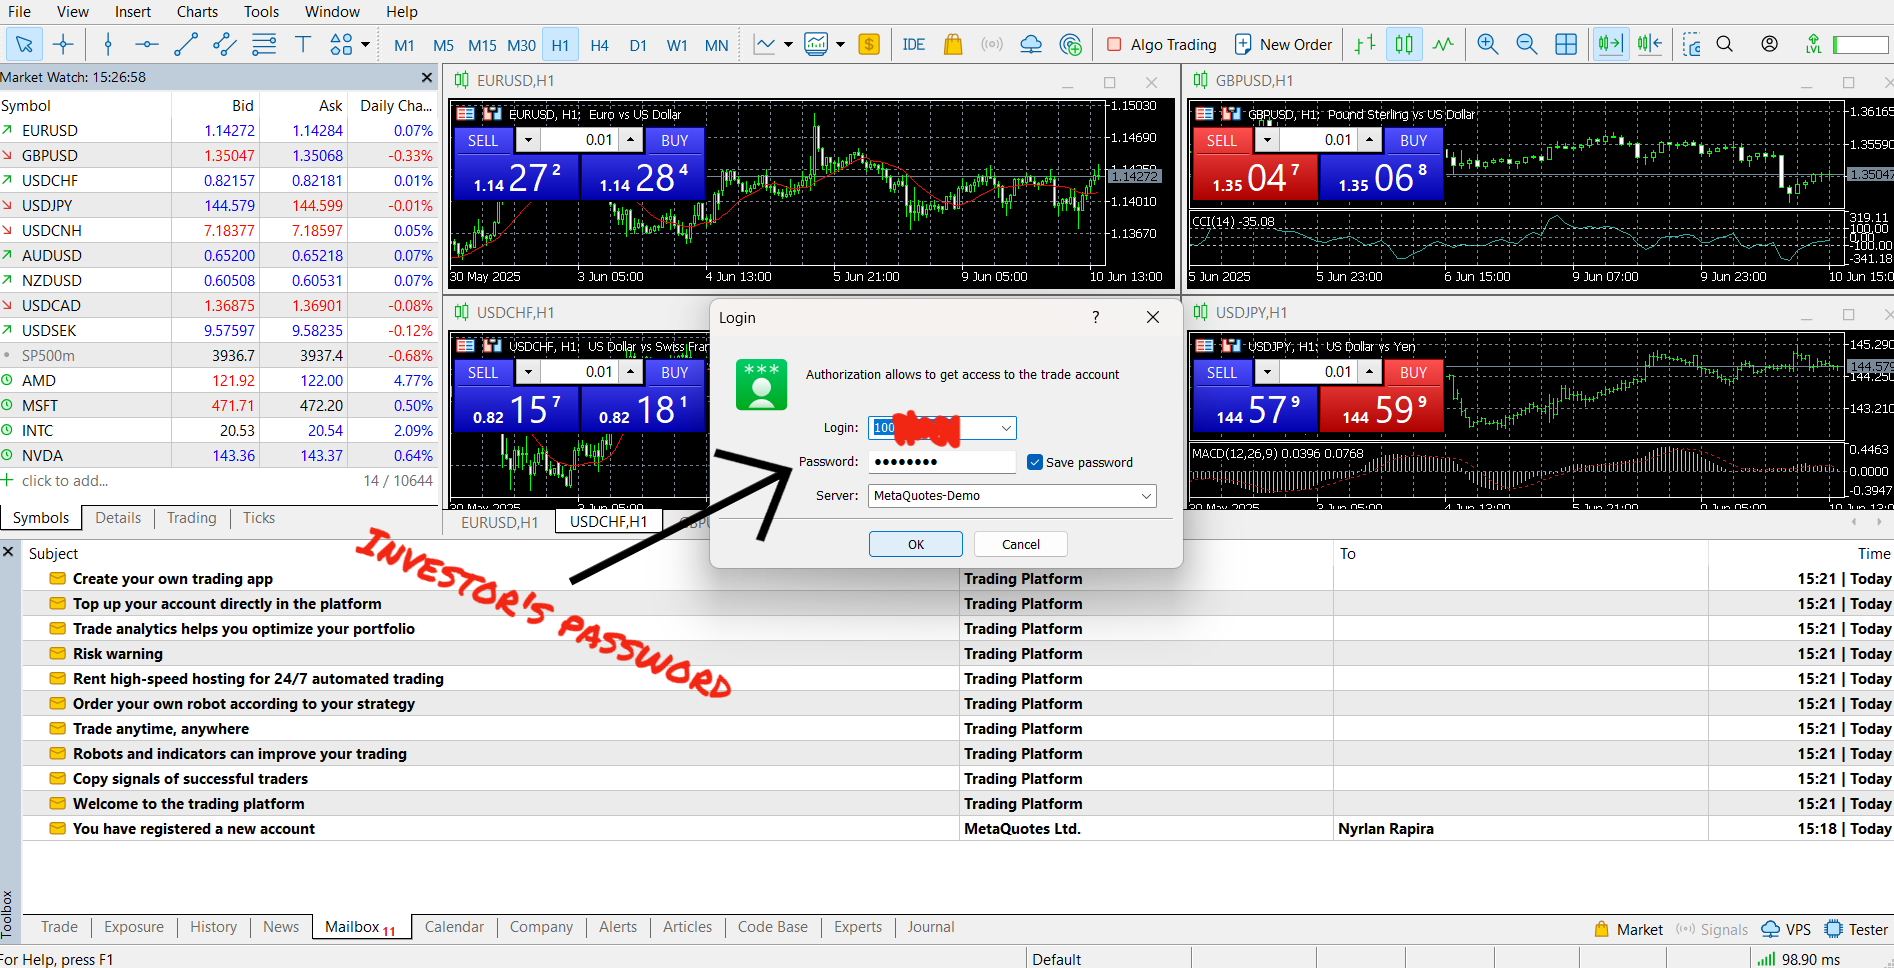Toggle the Algo Trading button
1894x968 pixels.
point(1161,44)
